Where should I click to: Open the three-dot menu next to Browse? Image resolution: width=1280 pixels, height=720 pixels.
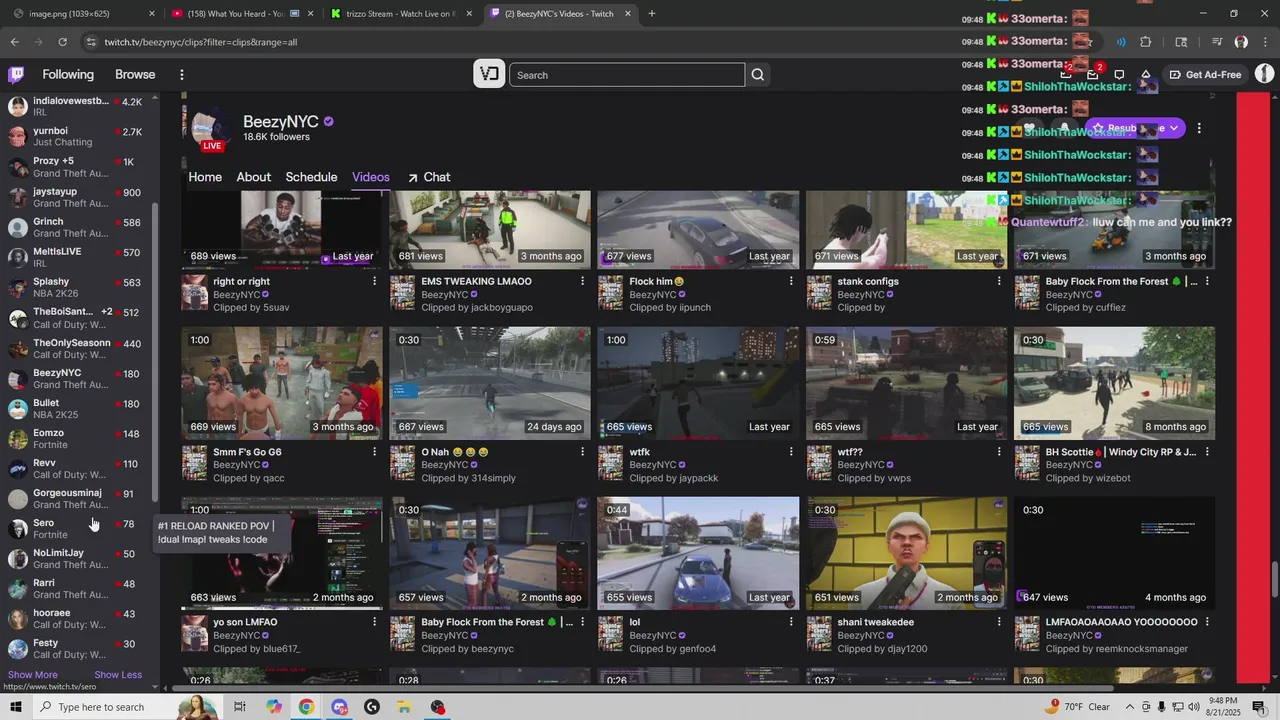point(181,75)
